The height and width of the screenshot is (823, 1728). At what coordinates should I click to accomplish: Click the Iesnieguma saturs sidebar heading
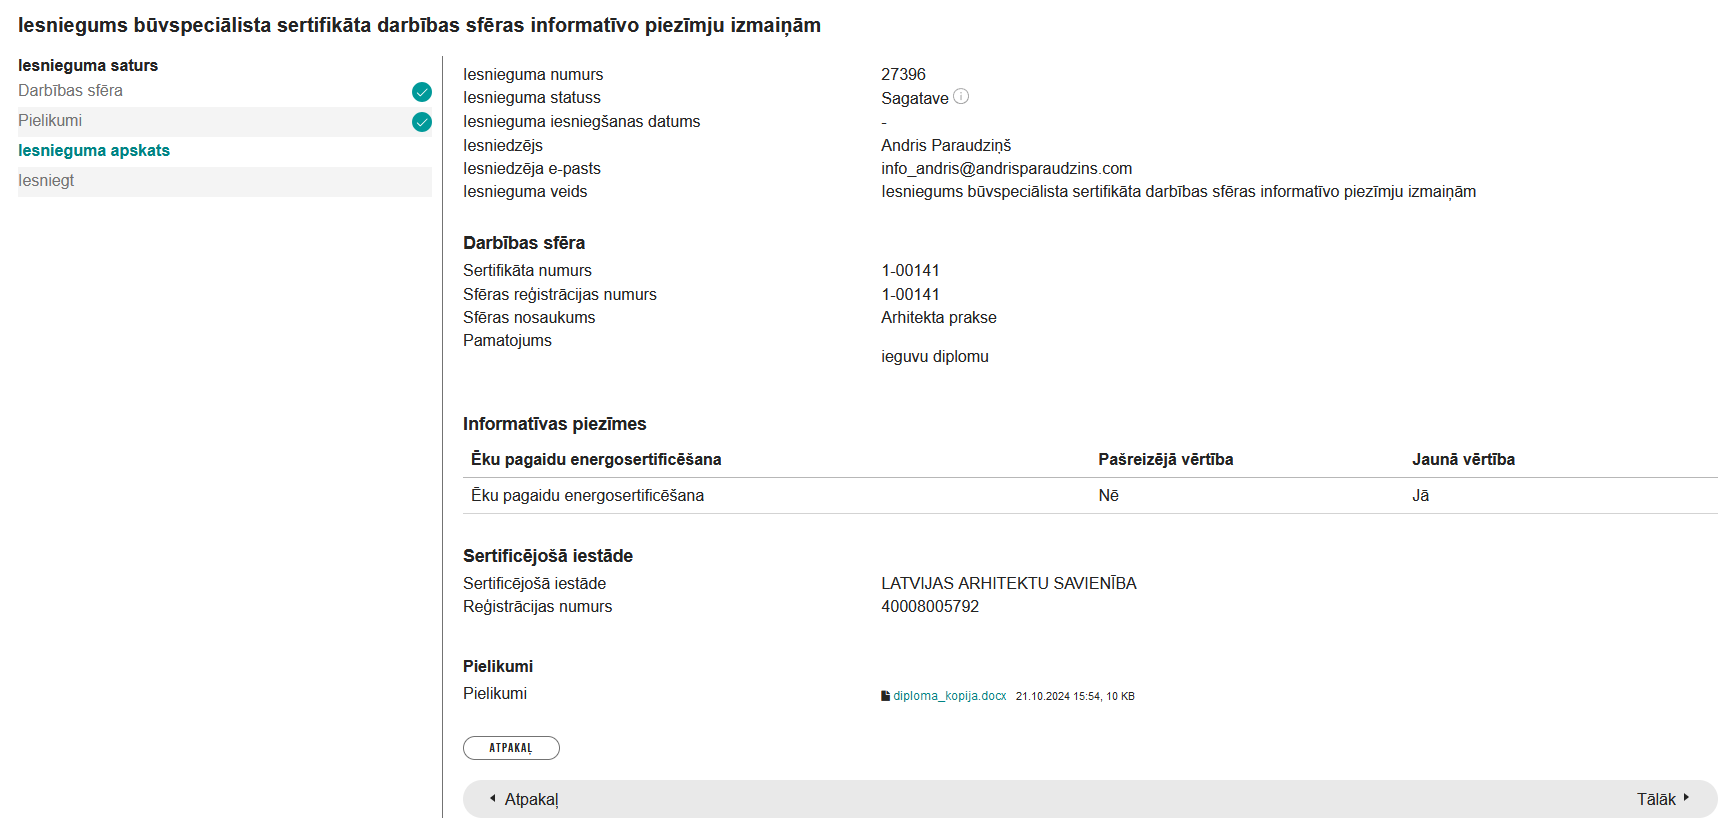[x=88, y=66]
